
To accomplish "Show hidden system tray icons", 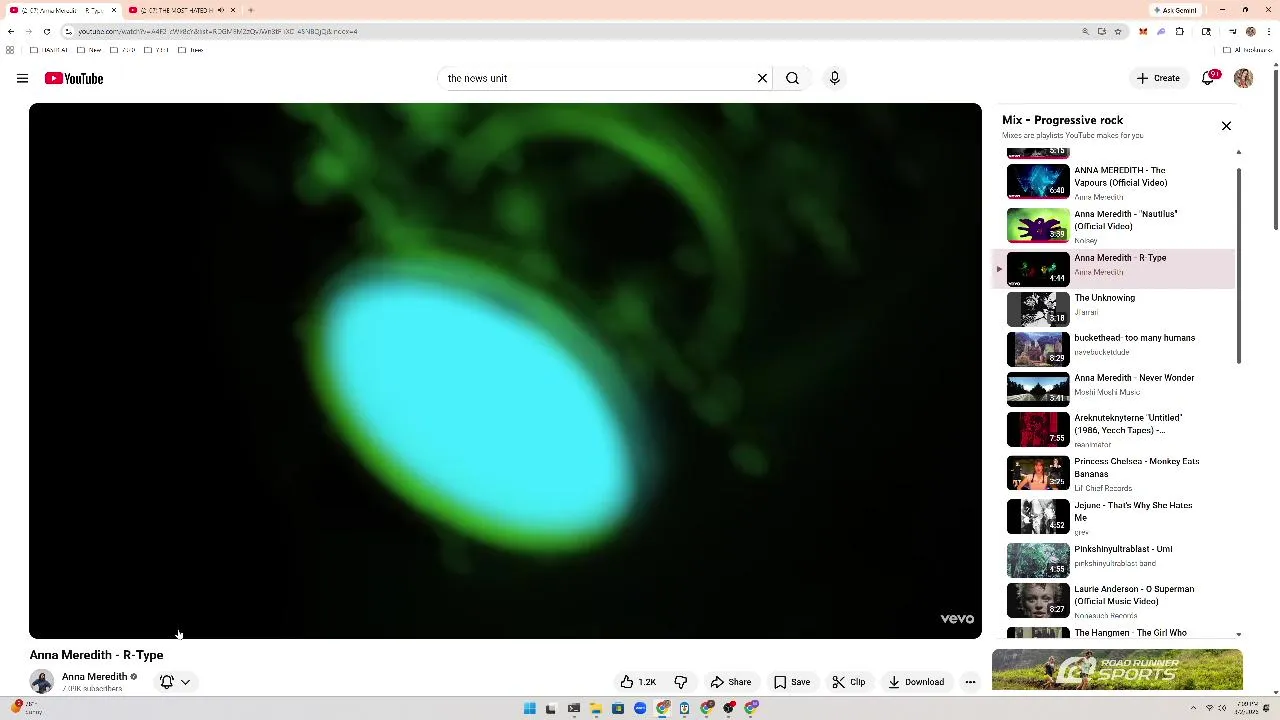I will [x=1193, y=708].
